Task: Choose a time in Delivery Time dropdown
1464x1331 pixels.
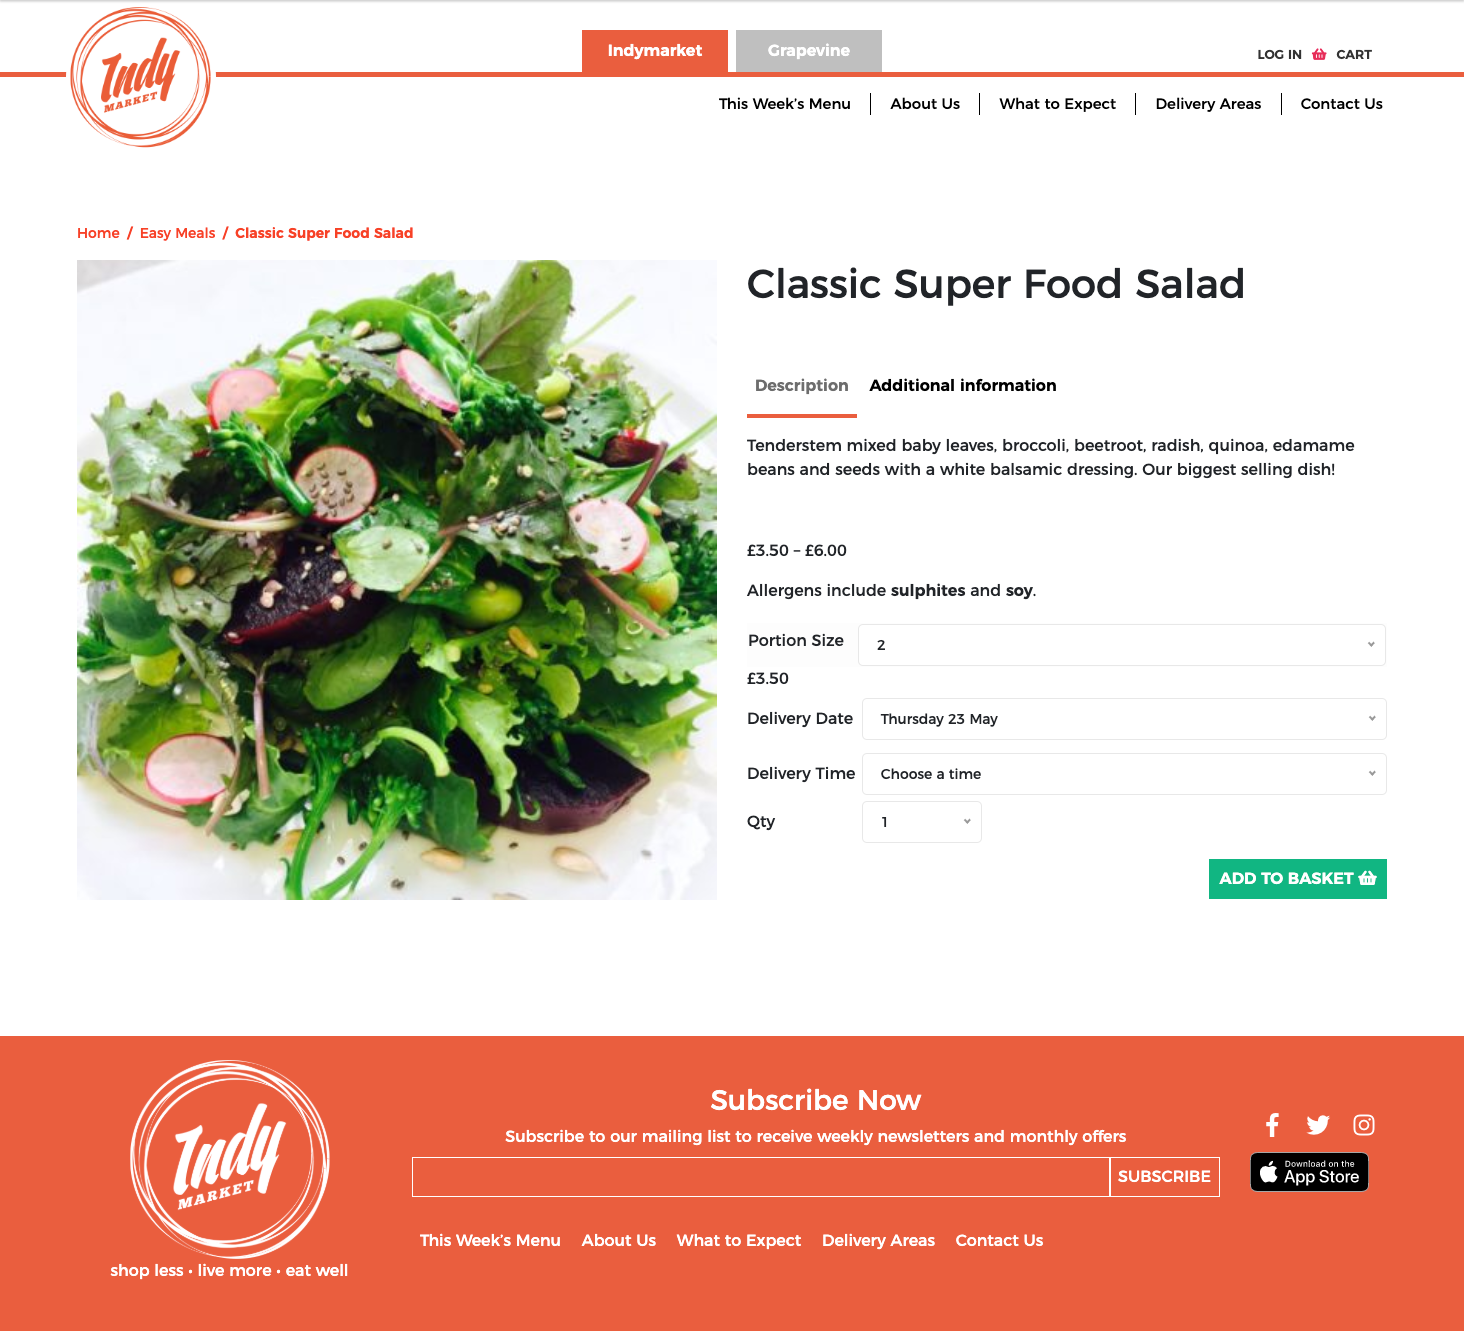Action: tap(1124, 774)
